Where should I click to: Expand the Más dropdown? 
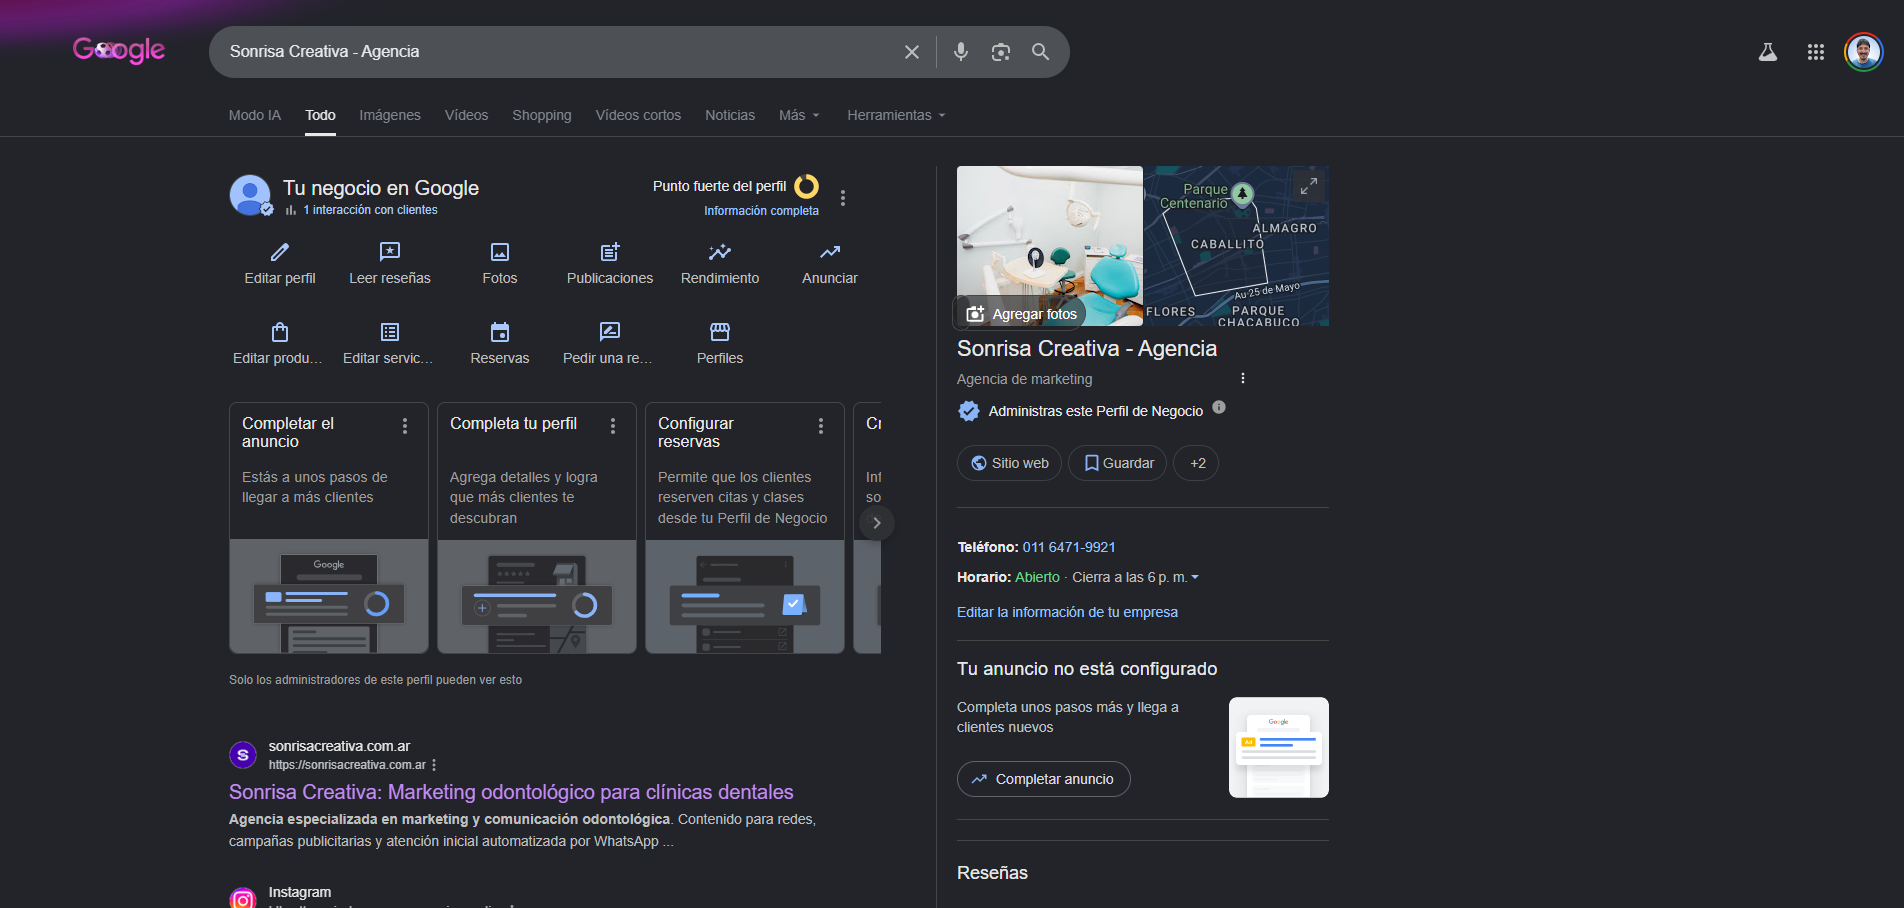coord(799,115)
